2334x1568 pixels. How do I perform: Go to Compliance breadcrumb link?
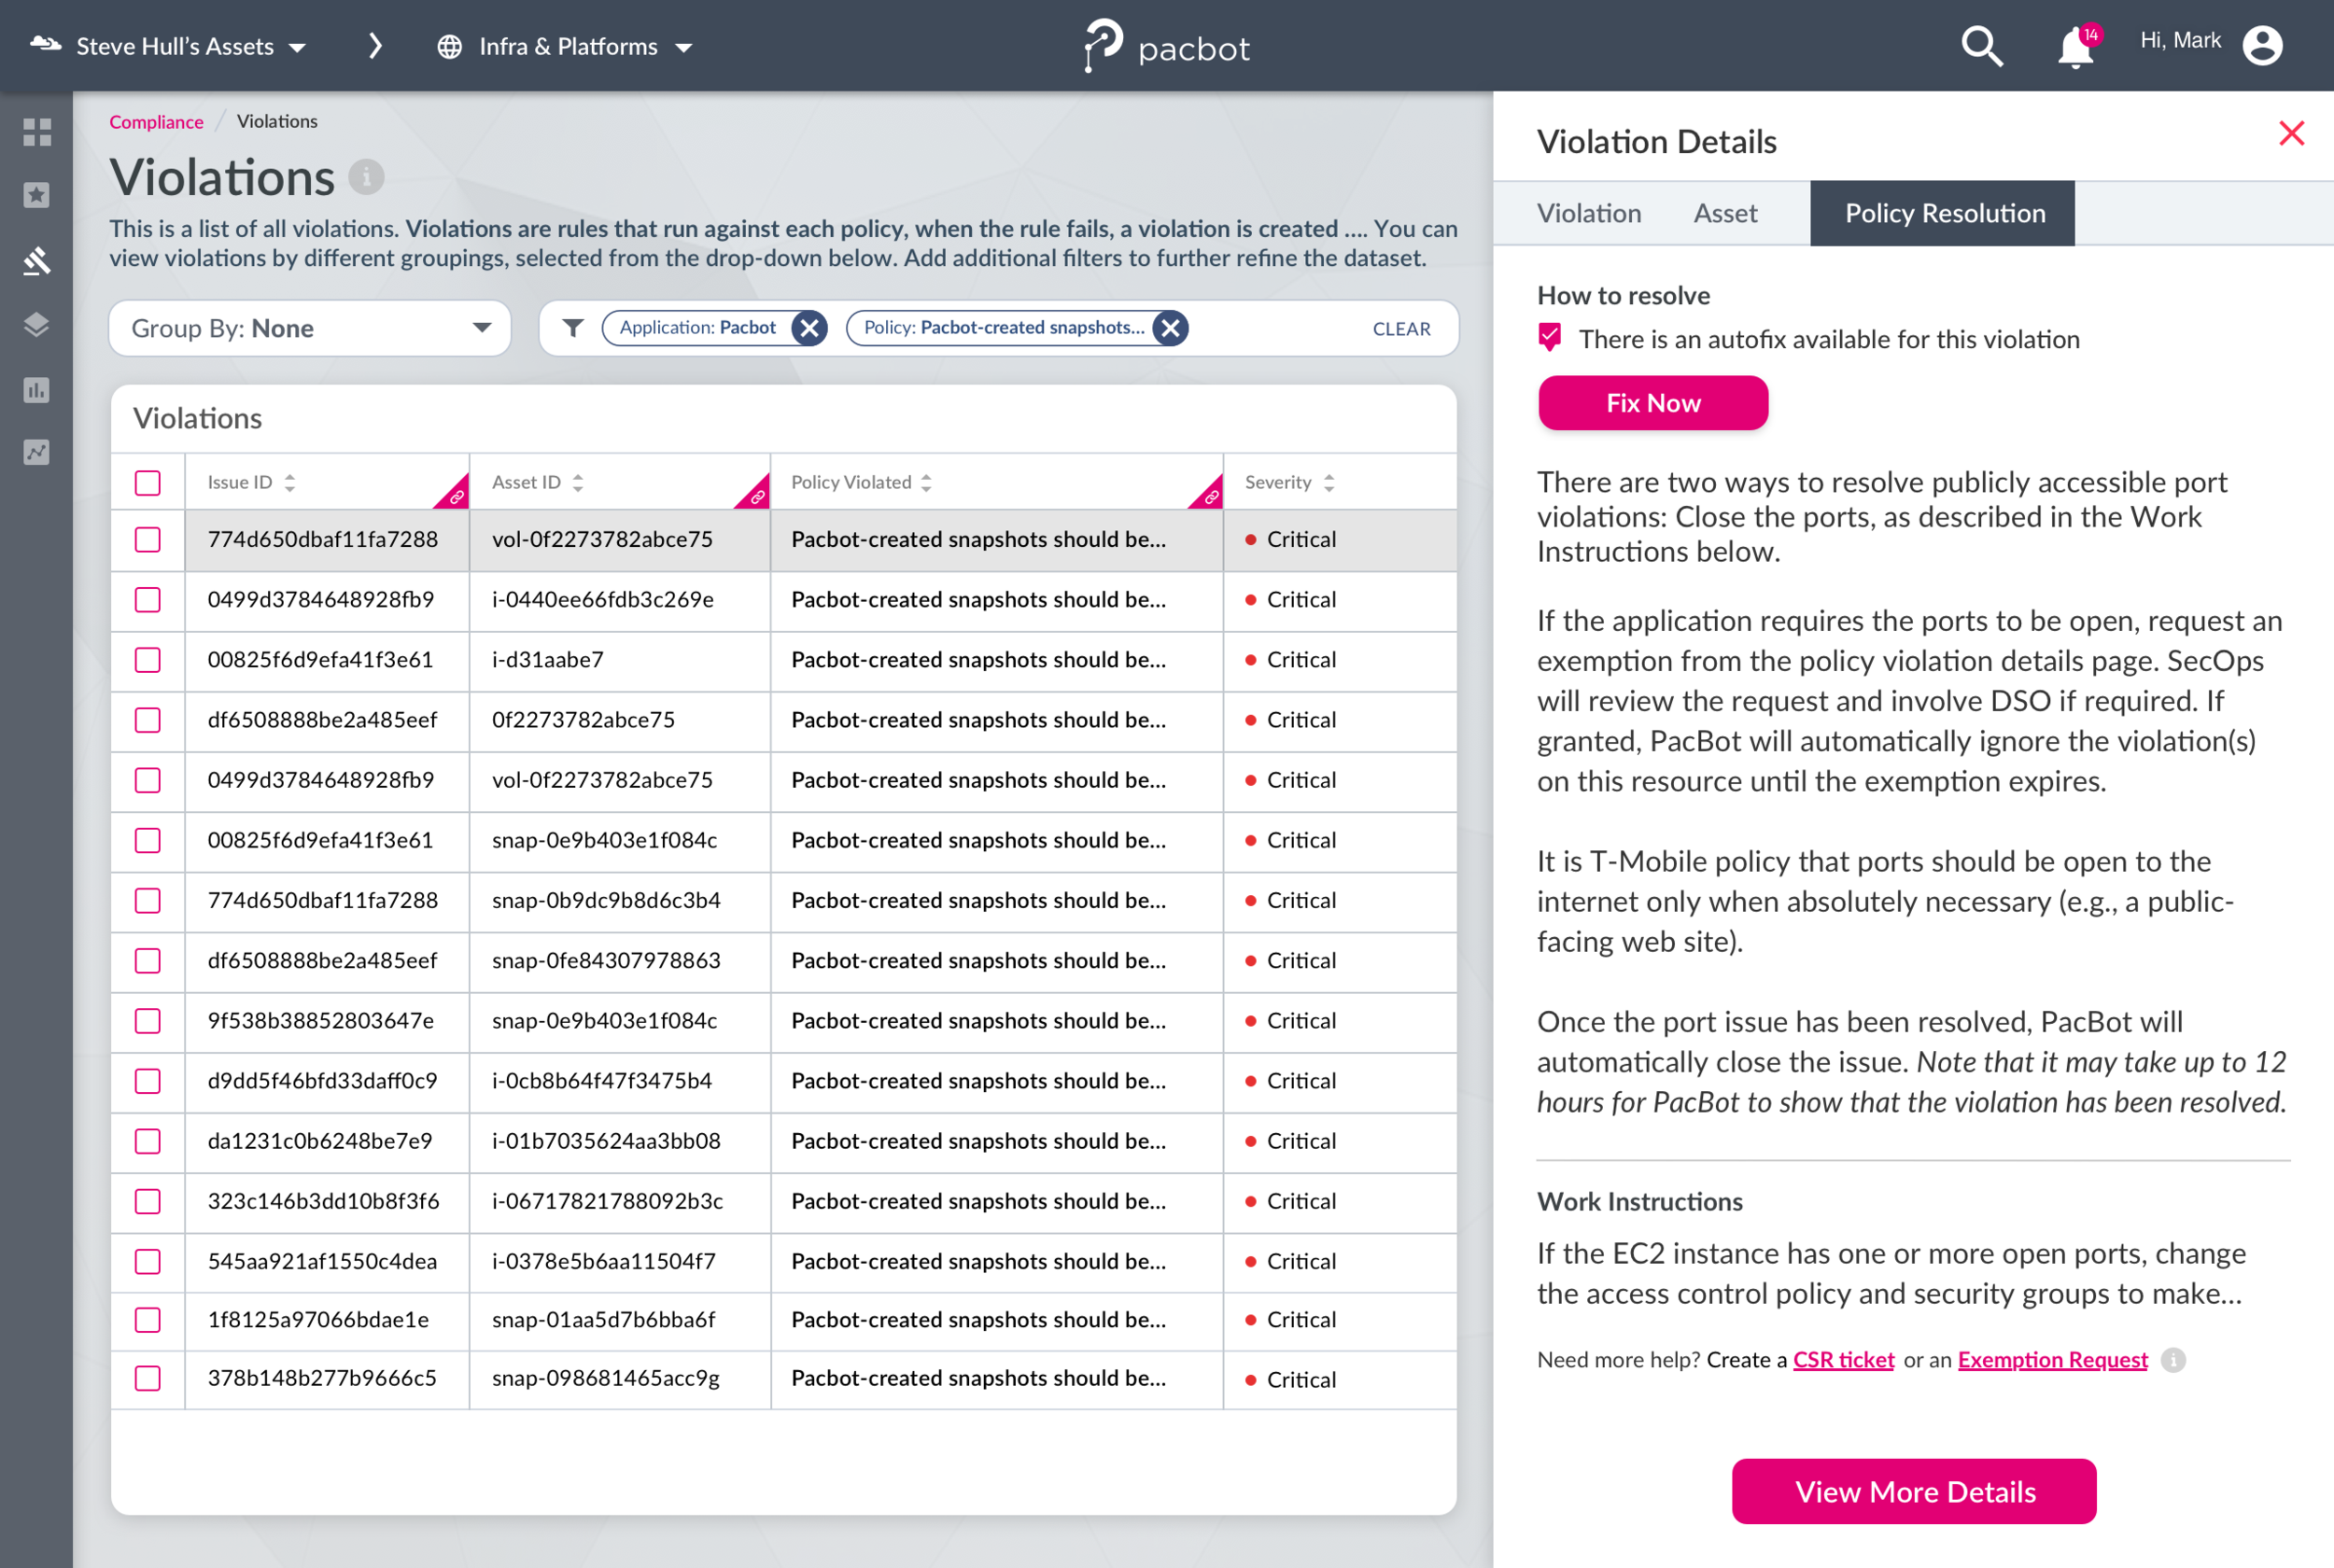click(156, 122)
